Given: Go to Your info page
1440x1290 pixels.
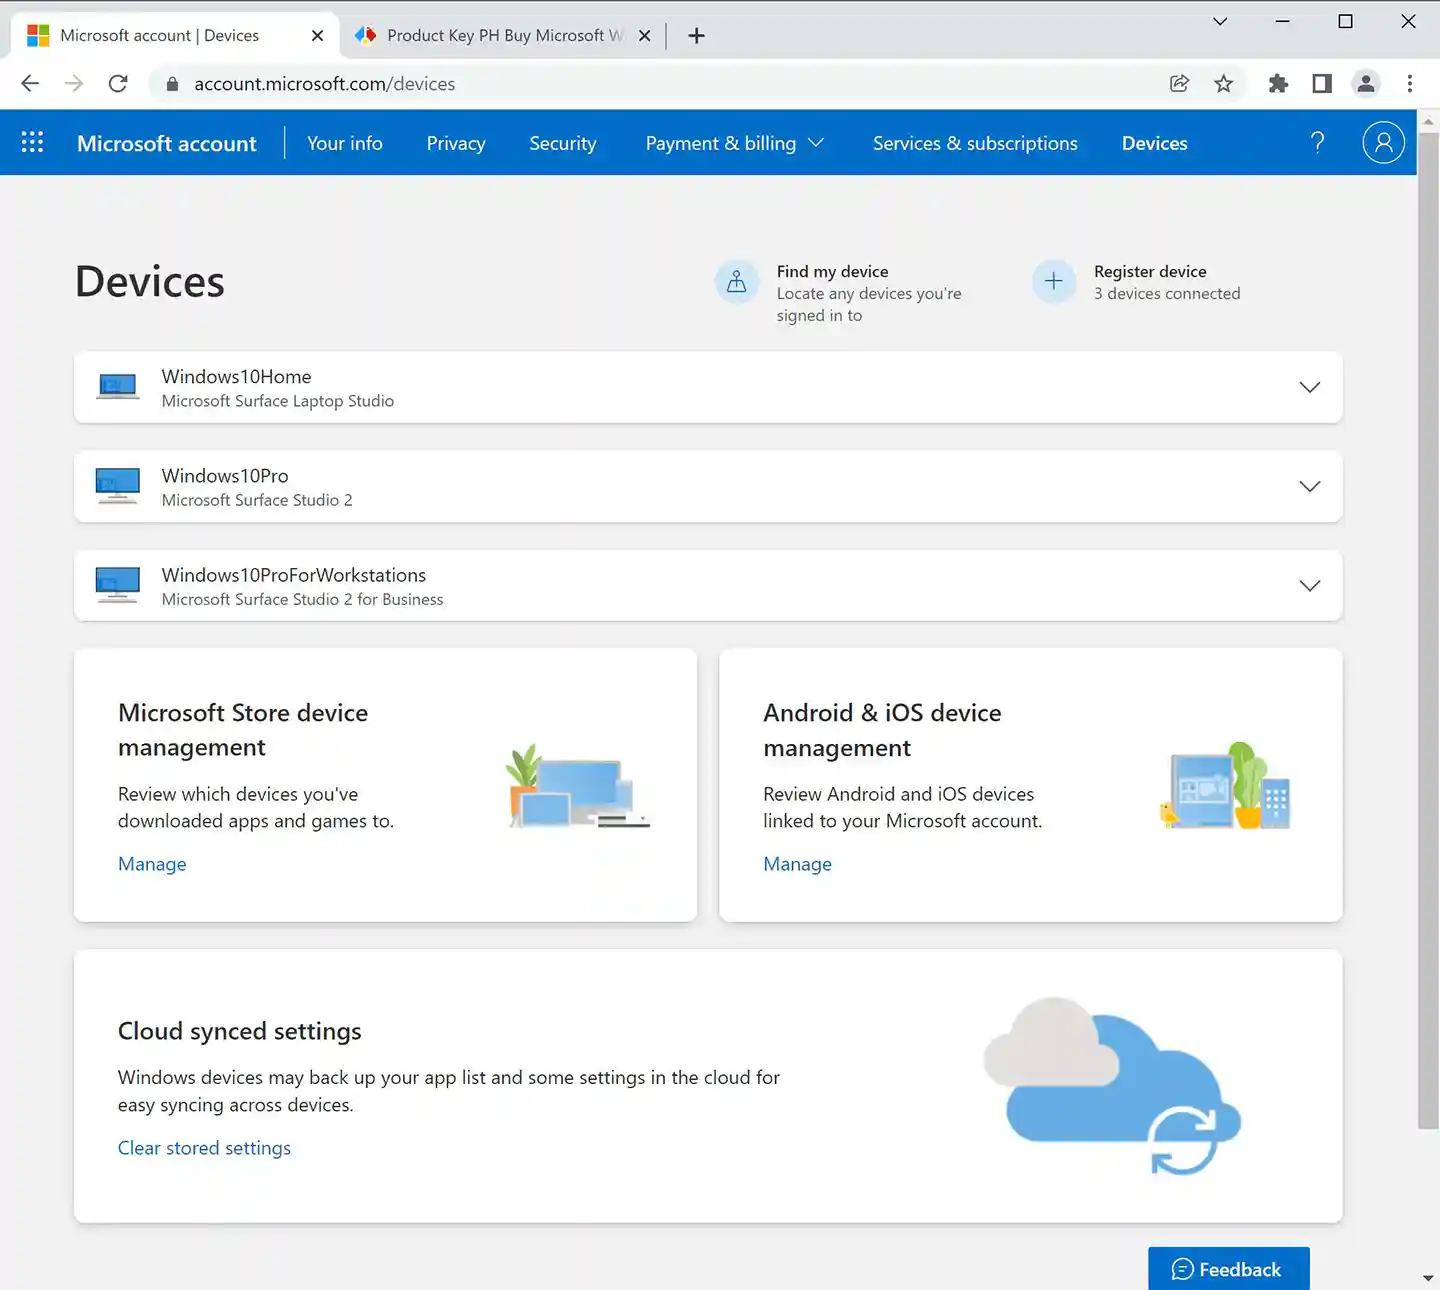Looking at the screenshot, I should (345, 143).
